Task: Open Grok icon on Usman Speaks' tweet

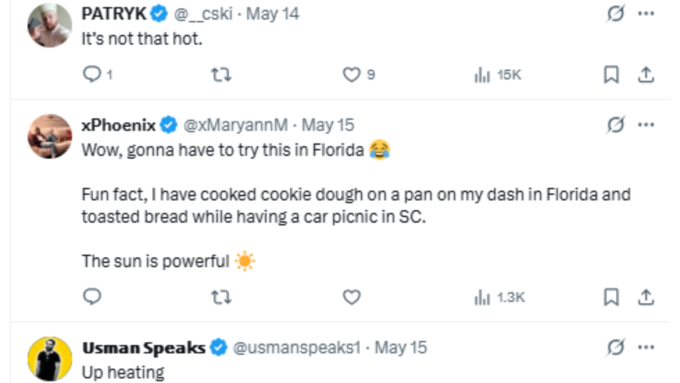Action: click(615, 347)
